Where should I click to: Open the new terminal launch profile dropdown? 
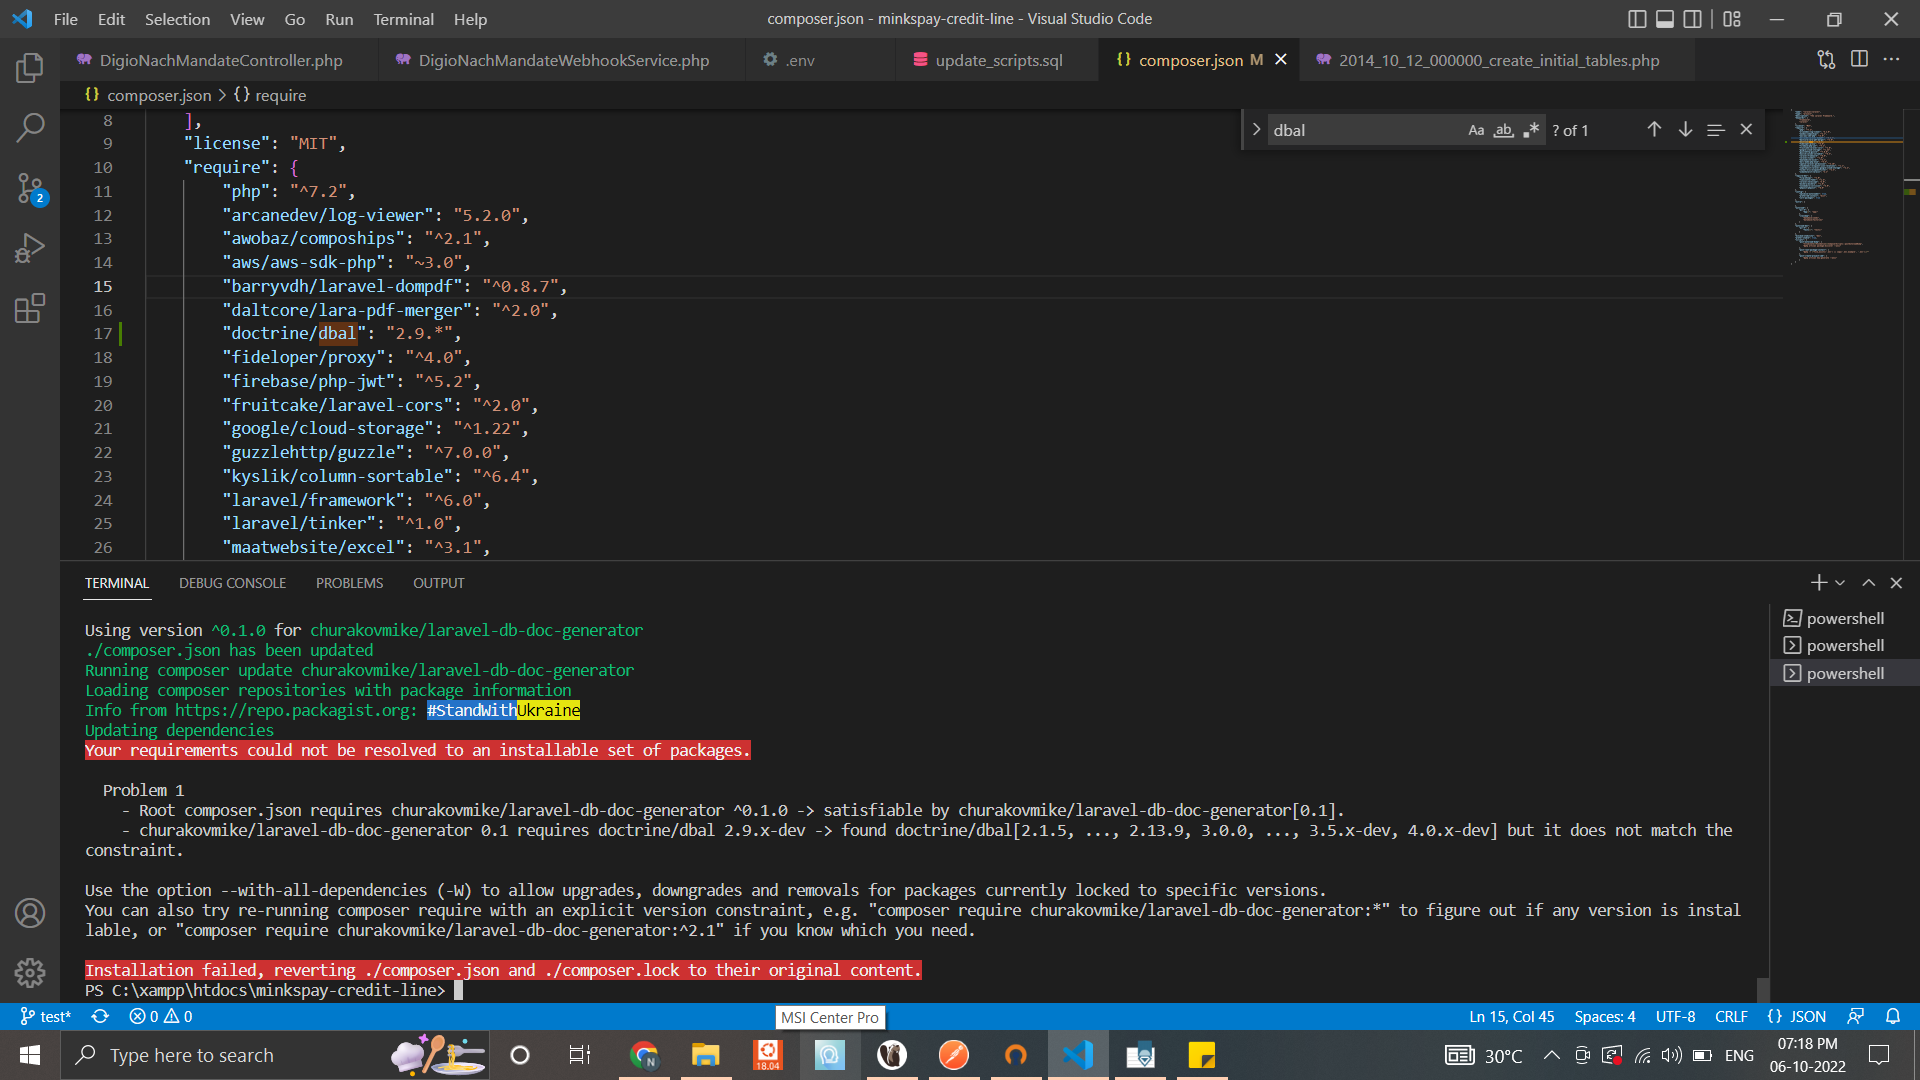click(1840, 583)
